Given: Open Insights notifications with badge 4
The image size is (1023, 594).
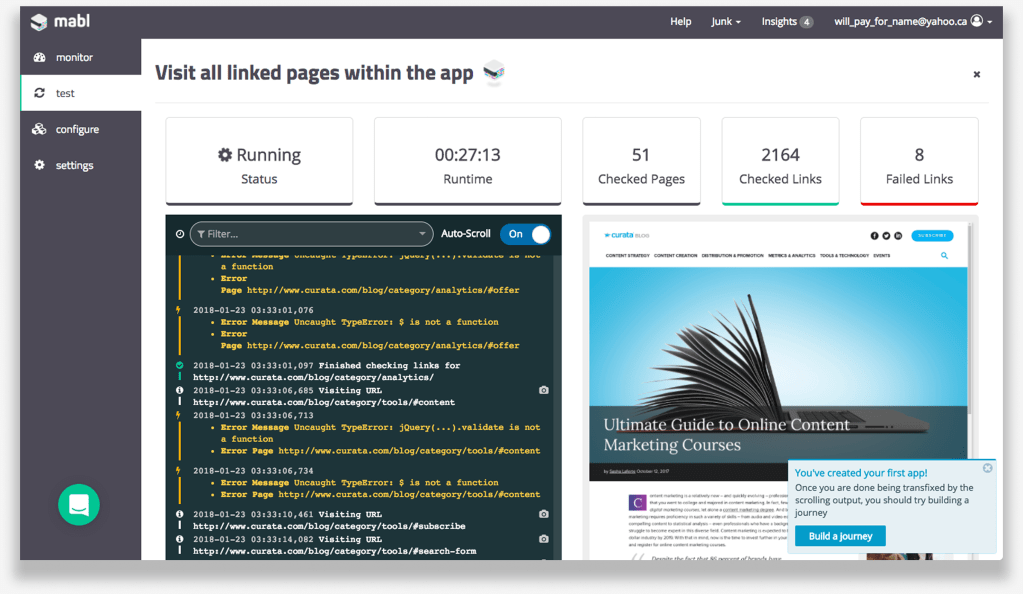Looking at the screenshot, I should (787, 21).
